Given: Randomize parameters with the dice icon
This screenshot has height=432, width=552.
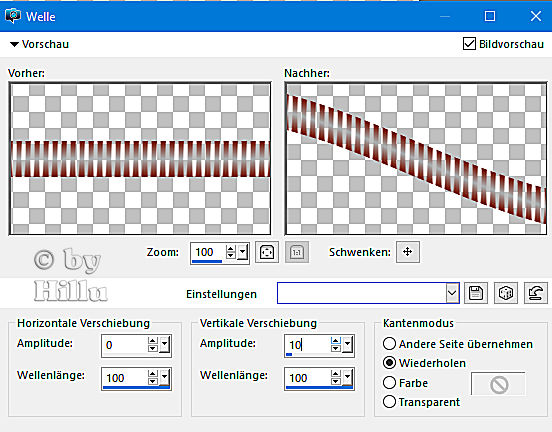Looking at the screenshot, I should pyautogui.click(x=506, y=293).
